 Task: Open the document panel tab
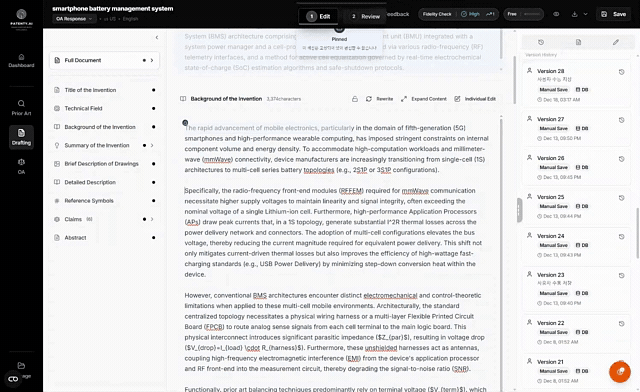coord(578,42)
